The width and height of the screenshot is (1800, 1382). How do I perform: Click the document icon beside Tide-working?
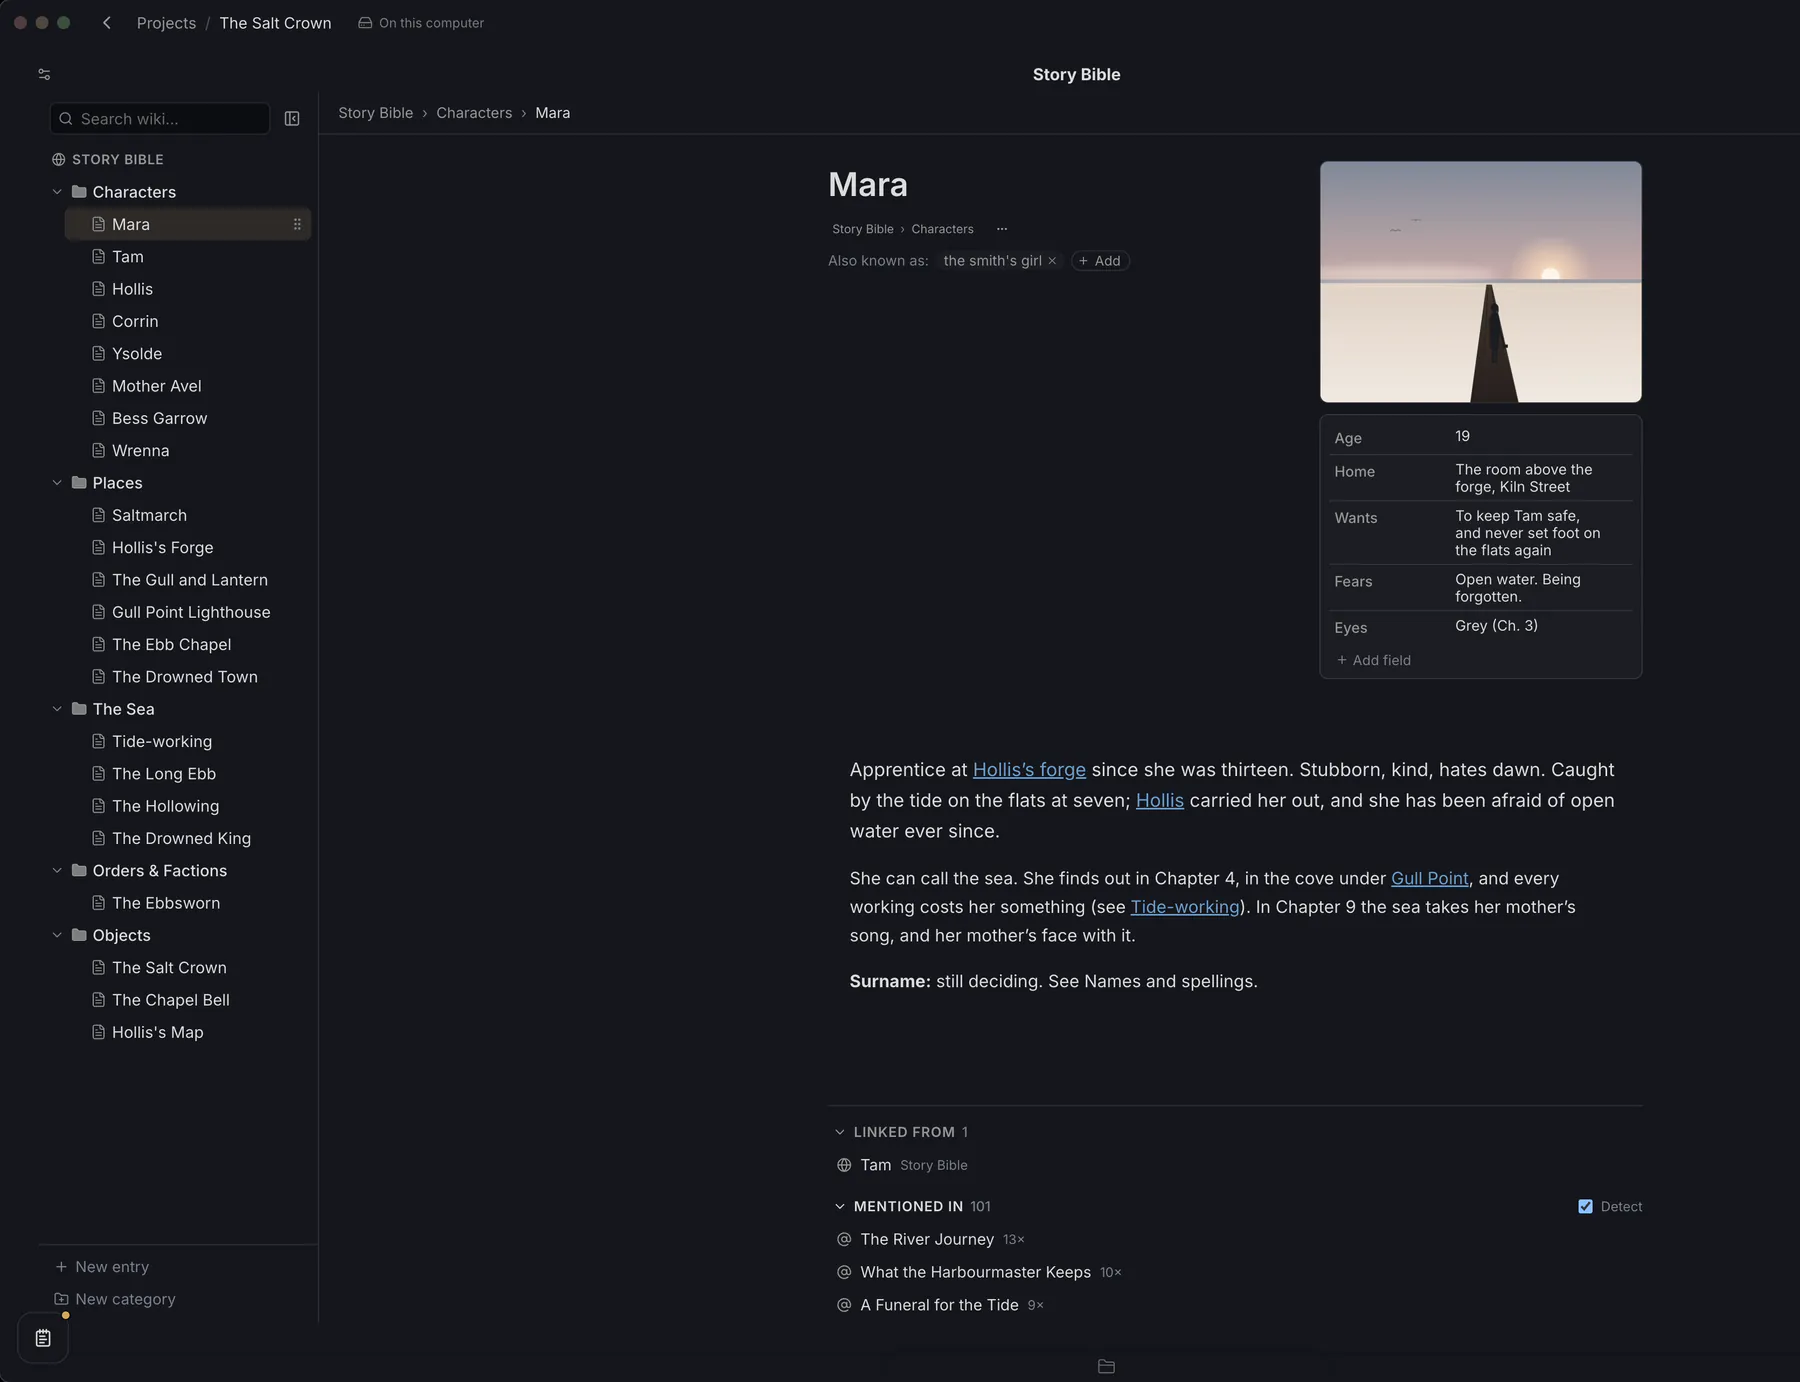(x=98, y=742)
